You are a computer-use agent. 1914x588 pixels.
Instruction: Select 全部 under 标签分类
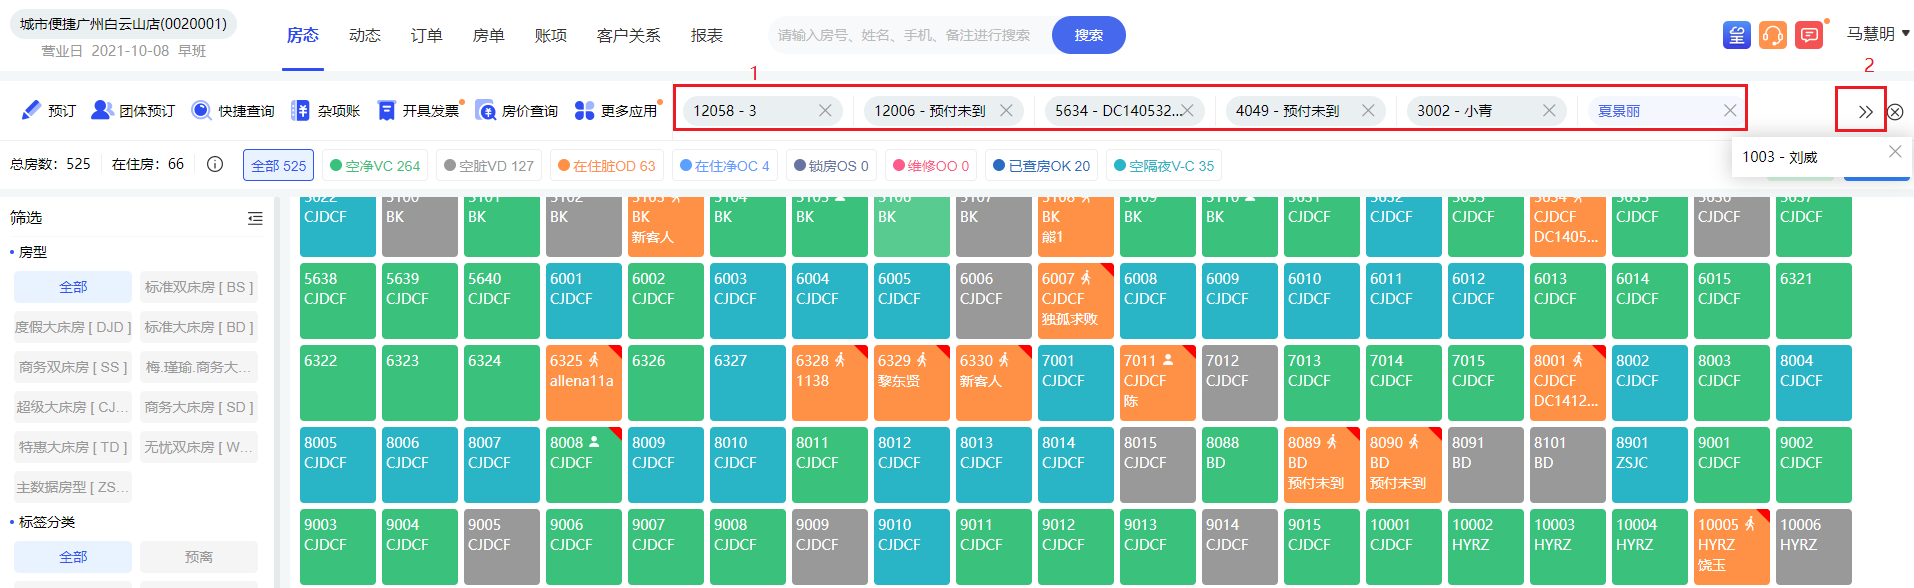click(73, 557)
